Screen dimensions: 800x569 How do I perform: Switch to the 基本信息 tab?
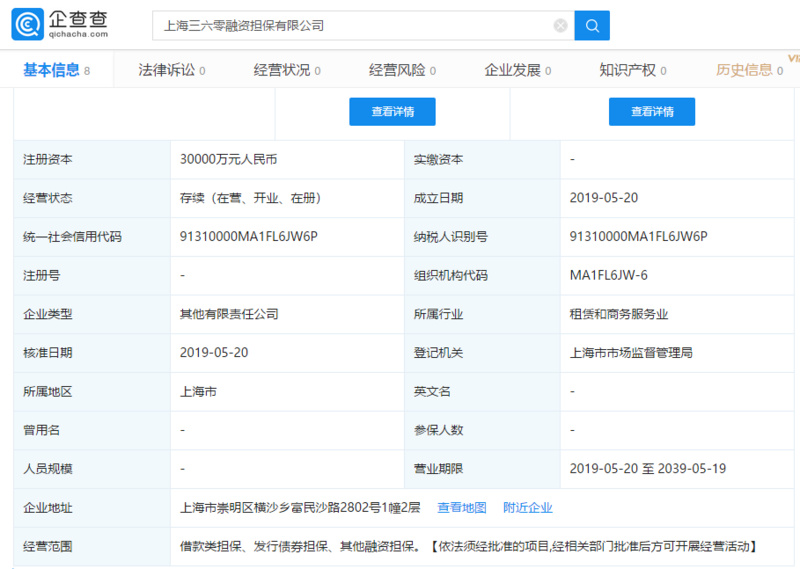[51, 70]
